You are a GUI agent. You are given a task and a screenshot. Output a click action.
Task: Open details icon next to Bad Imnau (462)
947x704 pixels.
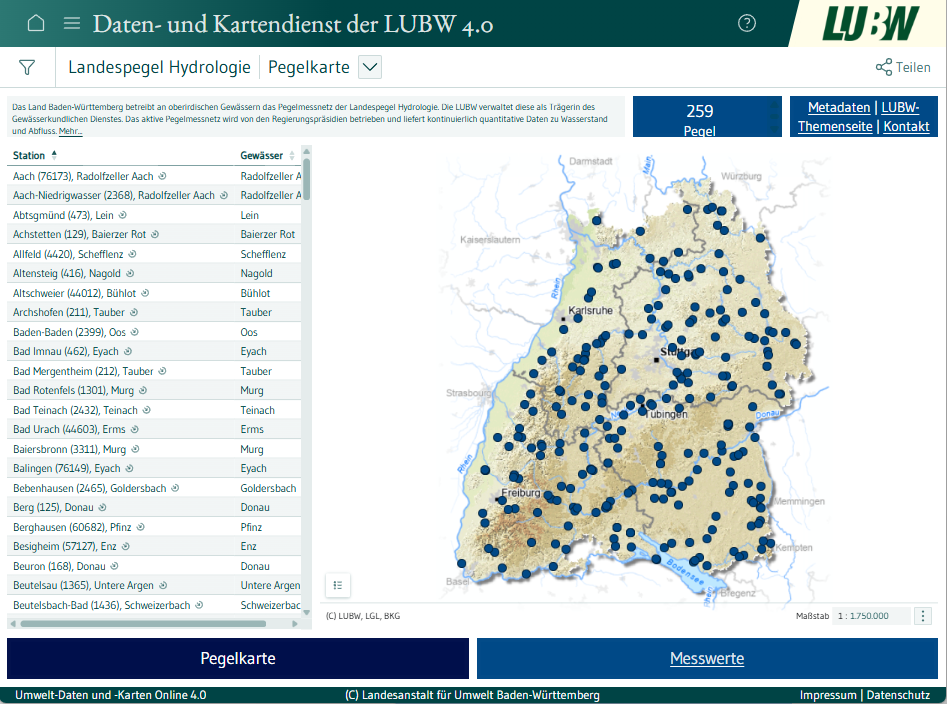point(127,351)
